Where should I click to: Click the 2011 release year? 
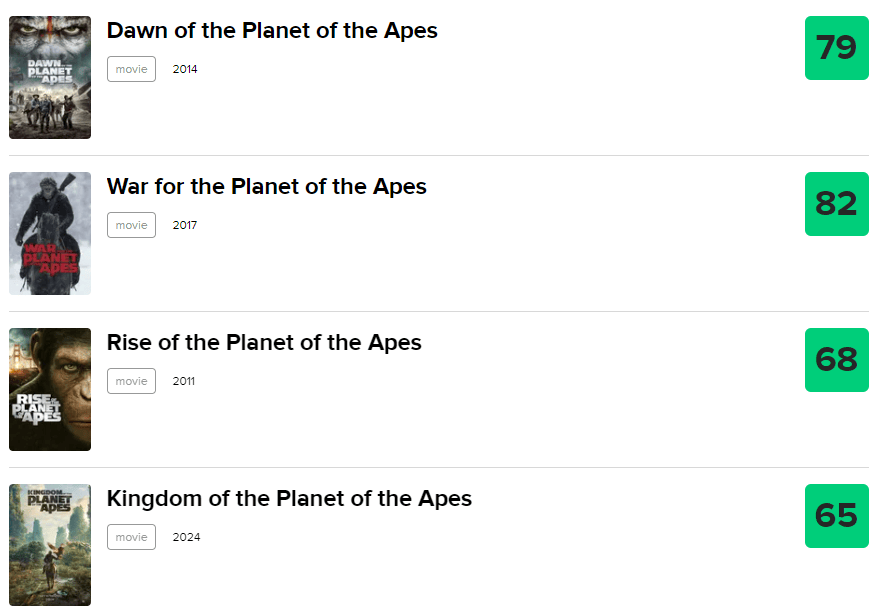[x=184, y=381]
